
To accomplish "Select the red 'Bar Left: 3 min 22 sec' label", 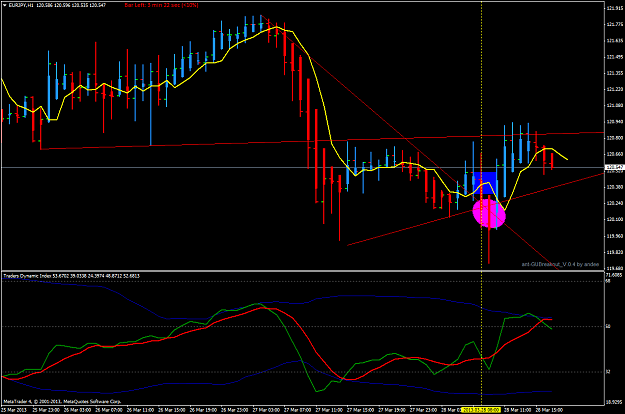I will click(161, 5).
